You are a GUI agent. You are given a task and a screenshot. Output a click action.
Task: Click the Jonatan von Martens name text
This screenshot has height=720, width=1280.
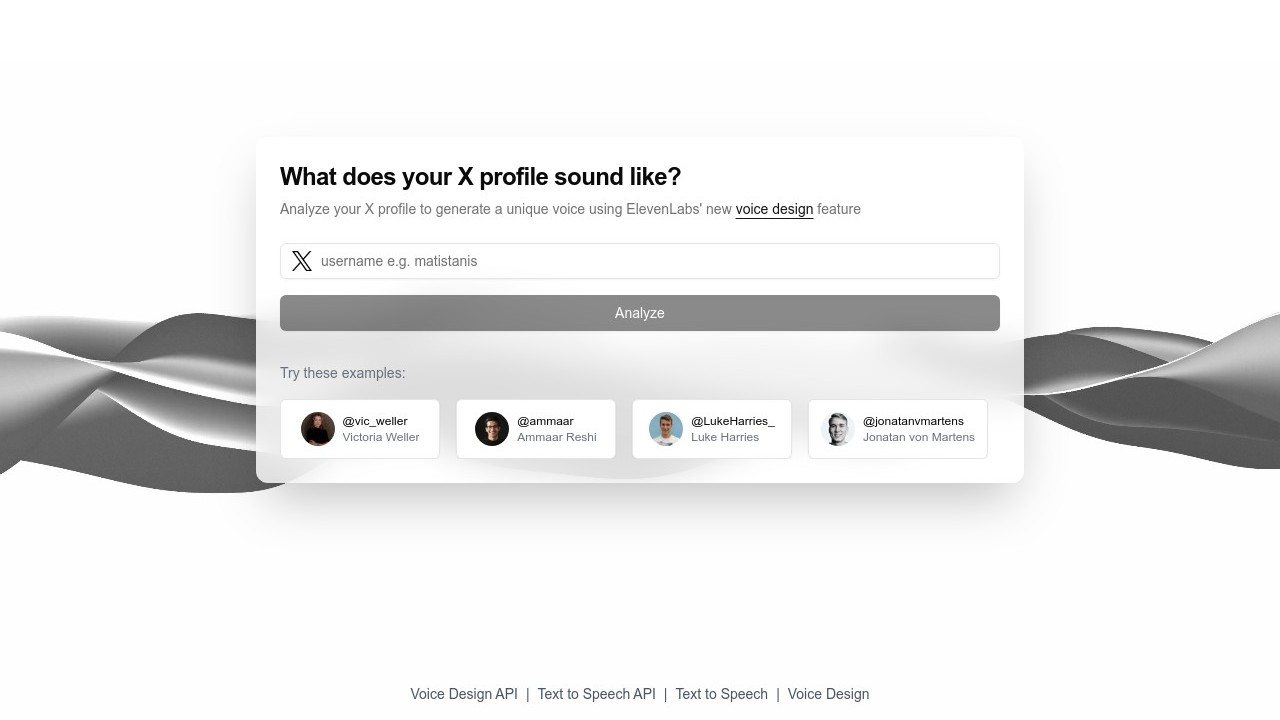click(x=919, y=437)
